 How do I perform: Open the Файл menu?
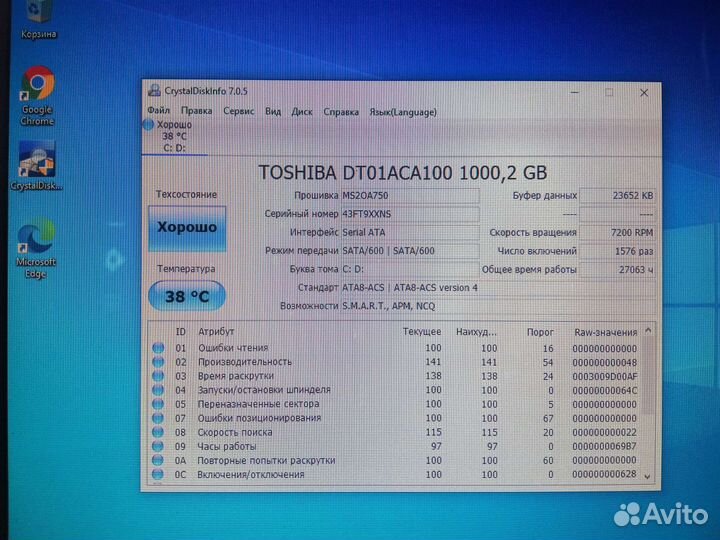(158, 111)
